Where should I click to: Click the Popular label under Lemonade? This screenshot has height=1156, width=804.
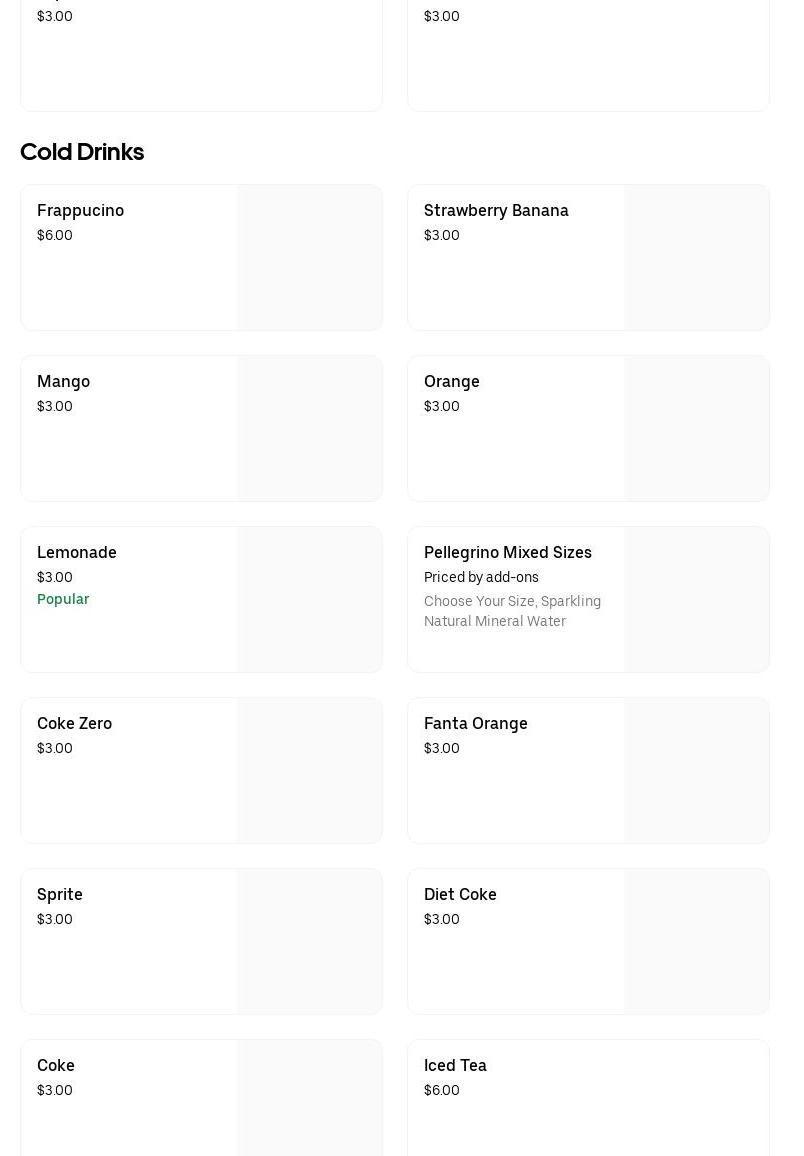[x=63, y=600]
